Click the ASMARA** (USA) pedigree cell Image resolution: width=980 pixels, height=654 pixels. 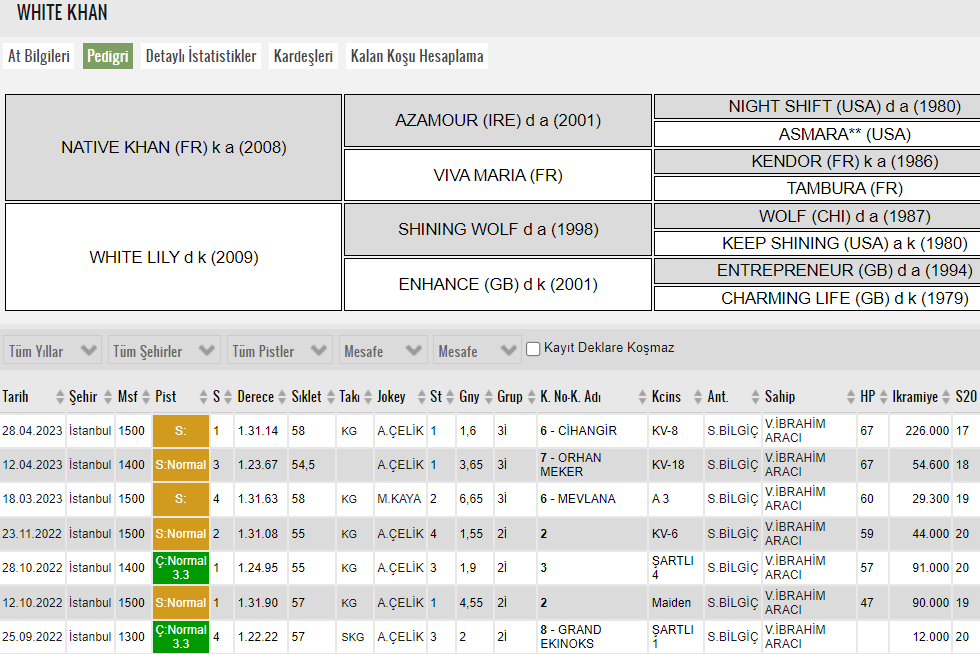(x=817, y=134)
